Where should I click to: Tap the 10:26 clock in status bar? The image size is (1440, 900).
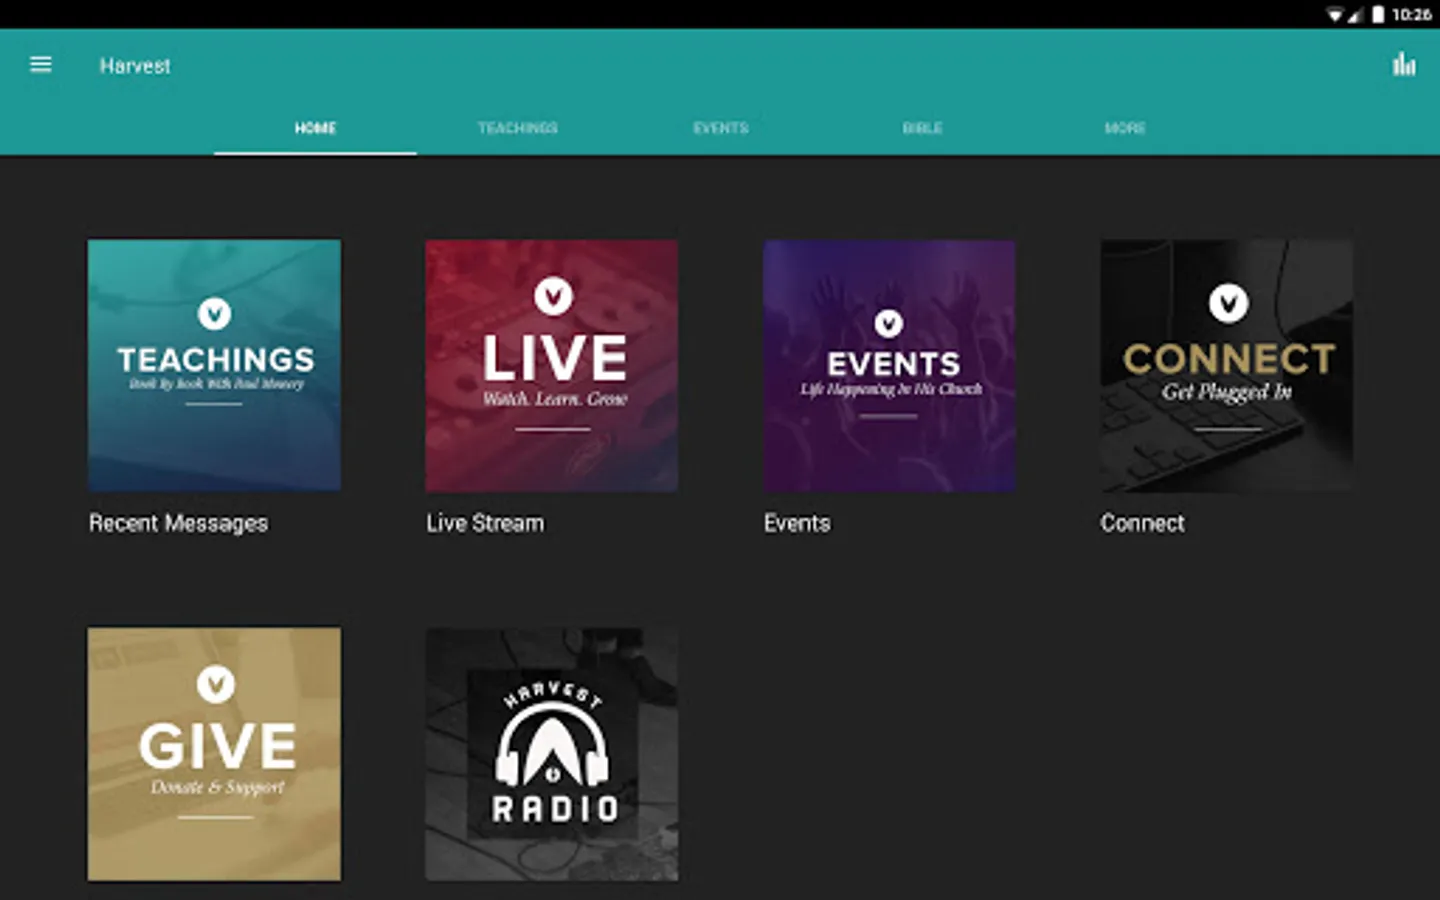pyautogui.click(x=1411, y=14)
